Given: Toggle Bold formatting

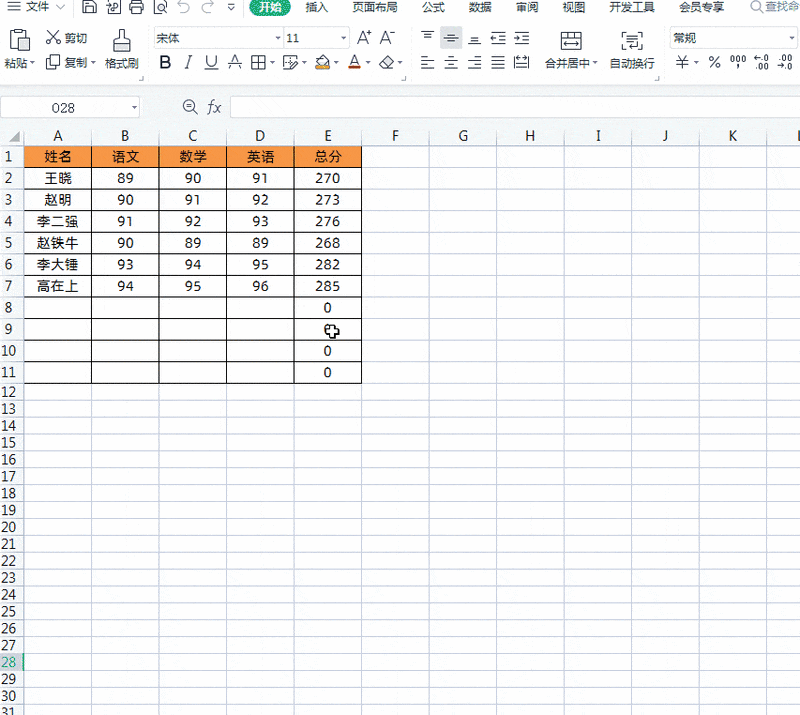Looking at the screenshot, I should pos(165,62).
